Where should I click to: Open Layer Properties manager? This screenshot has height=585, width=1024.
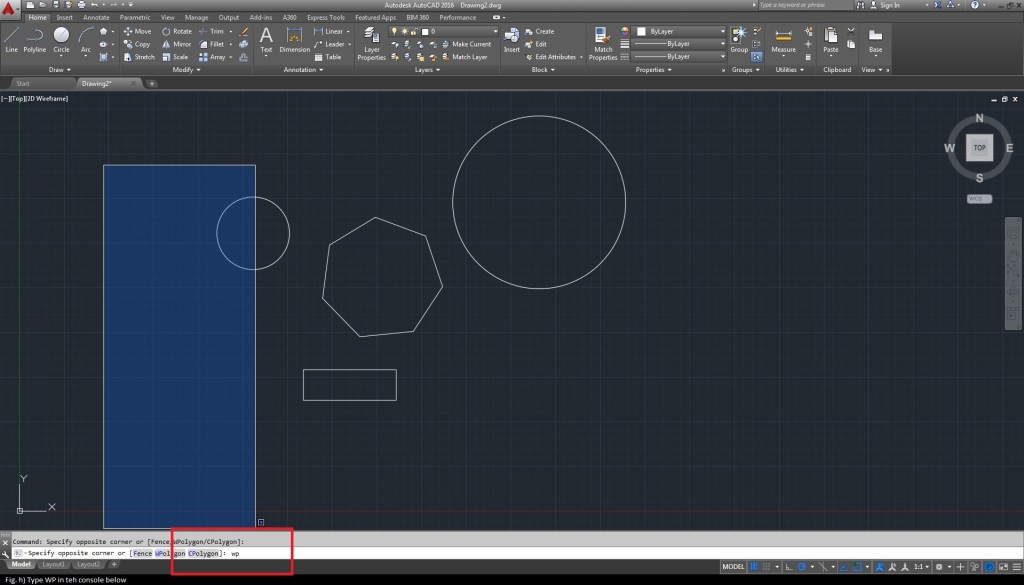[371, 40]
